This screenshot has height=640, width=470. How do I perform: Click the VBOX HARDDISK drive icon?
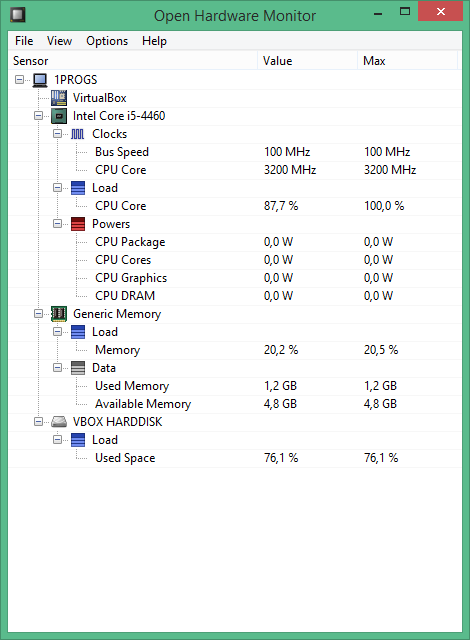(59, 422)
